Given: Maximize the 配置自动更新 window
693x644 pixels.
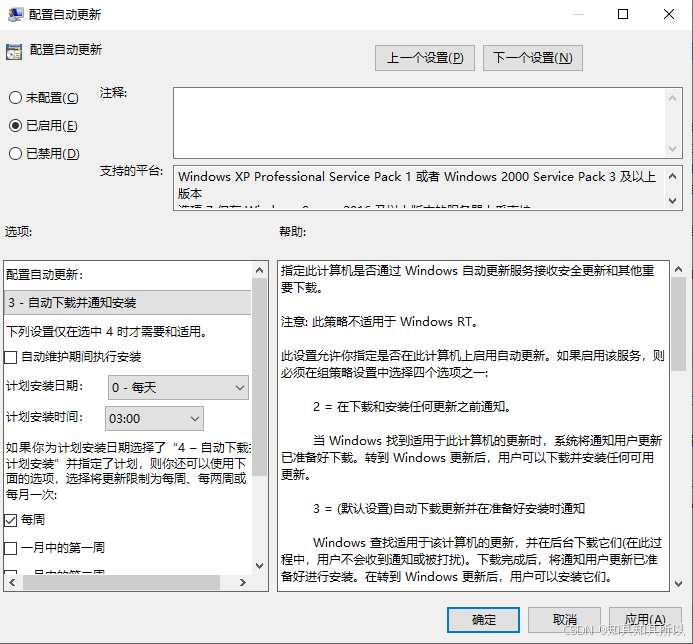Looking at the screenshot, I should [623, 15].
